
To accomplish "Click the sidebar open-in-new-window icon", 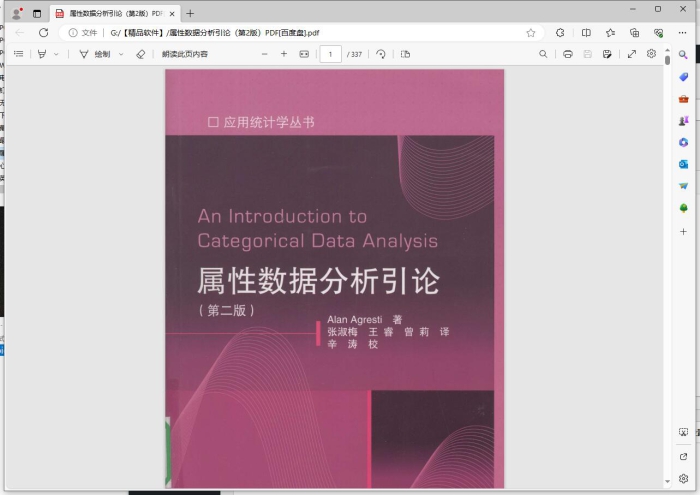I will pyautogui.click(x=683, y=456).
